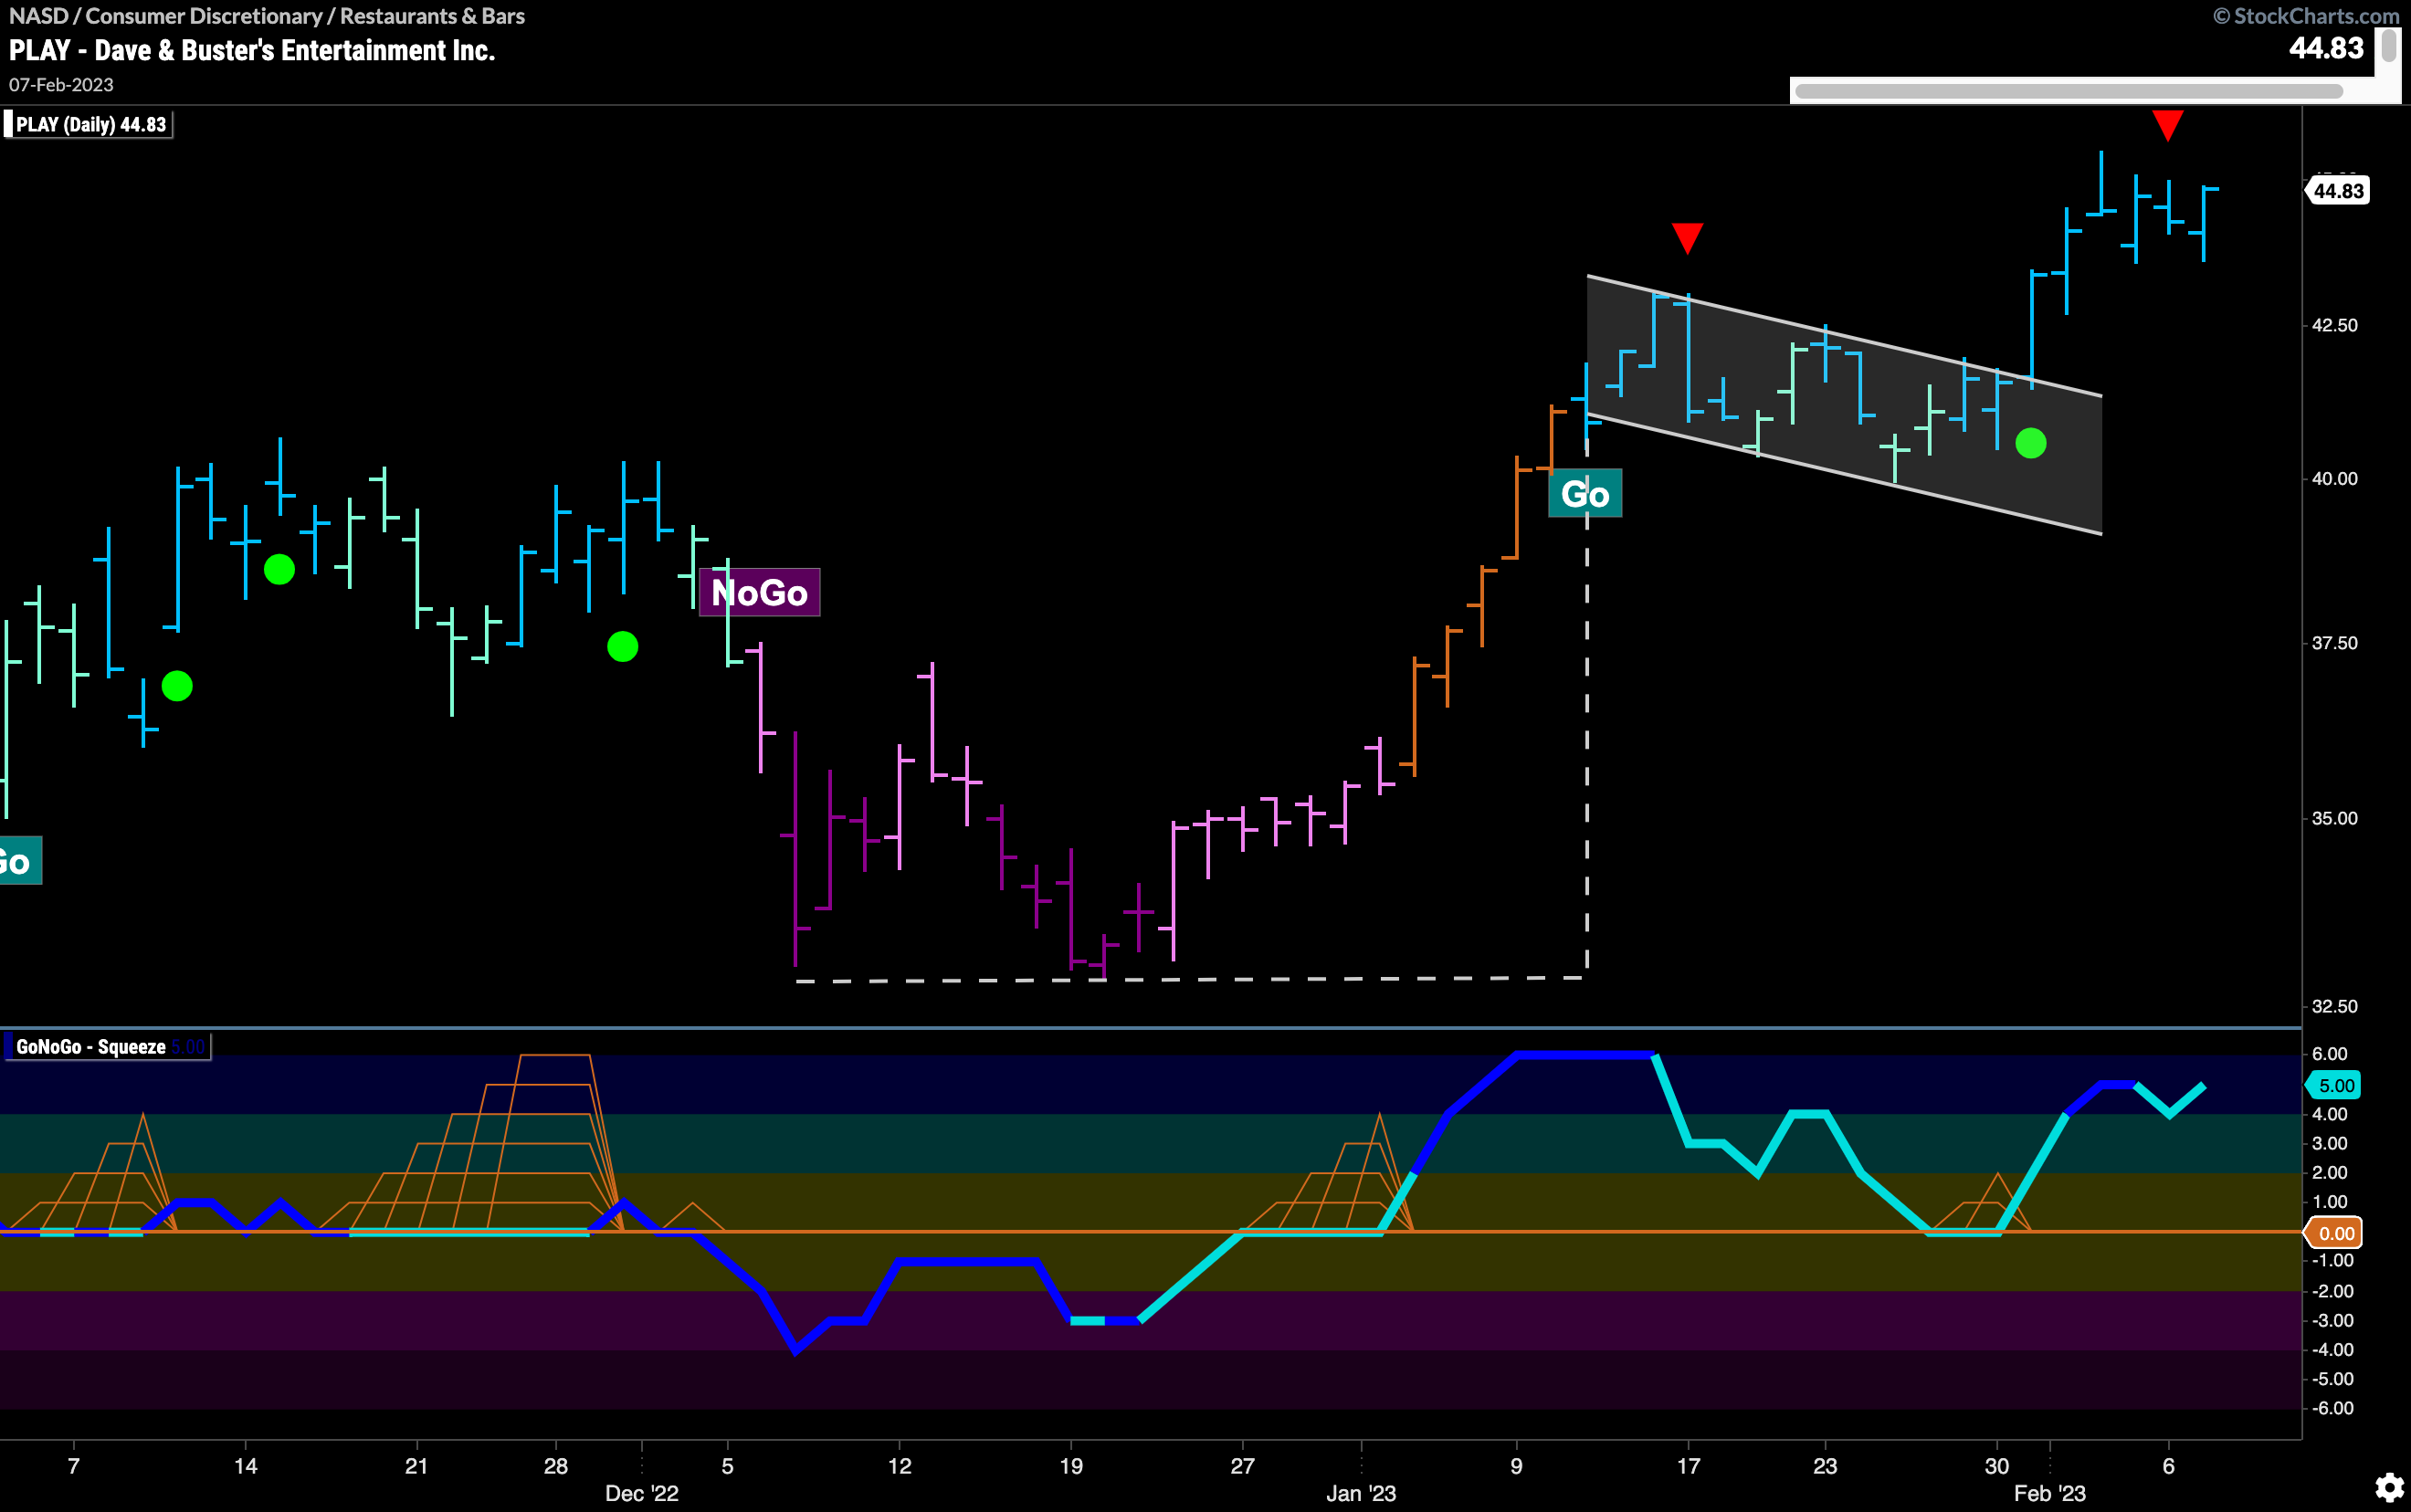Click the date tick labeled 17
The width and height of the screenshot is (2411, 1512).
click(x=1688, y=1466)
